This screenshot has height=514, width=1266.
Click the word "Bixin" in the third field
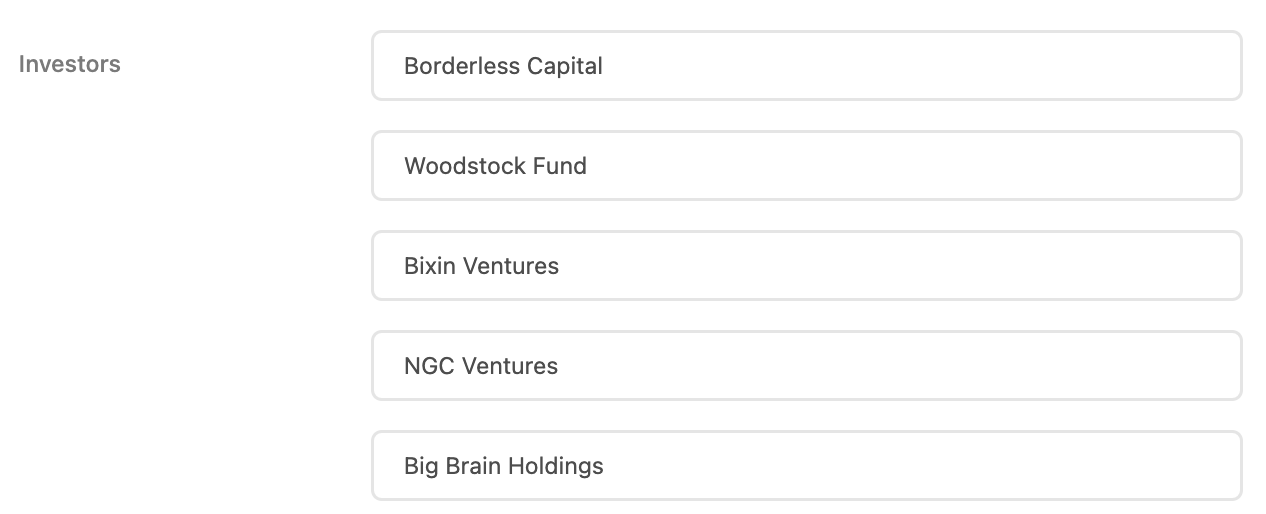point(431,266)
